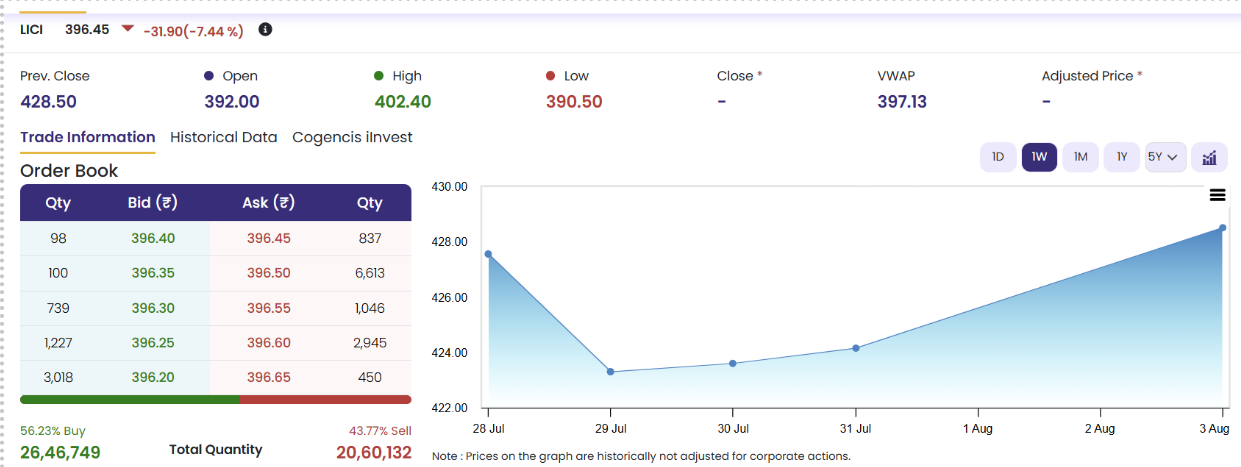Click the top bid price 396.40
This screenshot has height=467, width=1241.
[153, 238]
